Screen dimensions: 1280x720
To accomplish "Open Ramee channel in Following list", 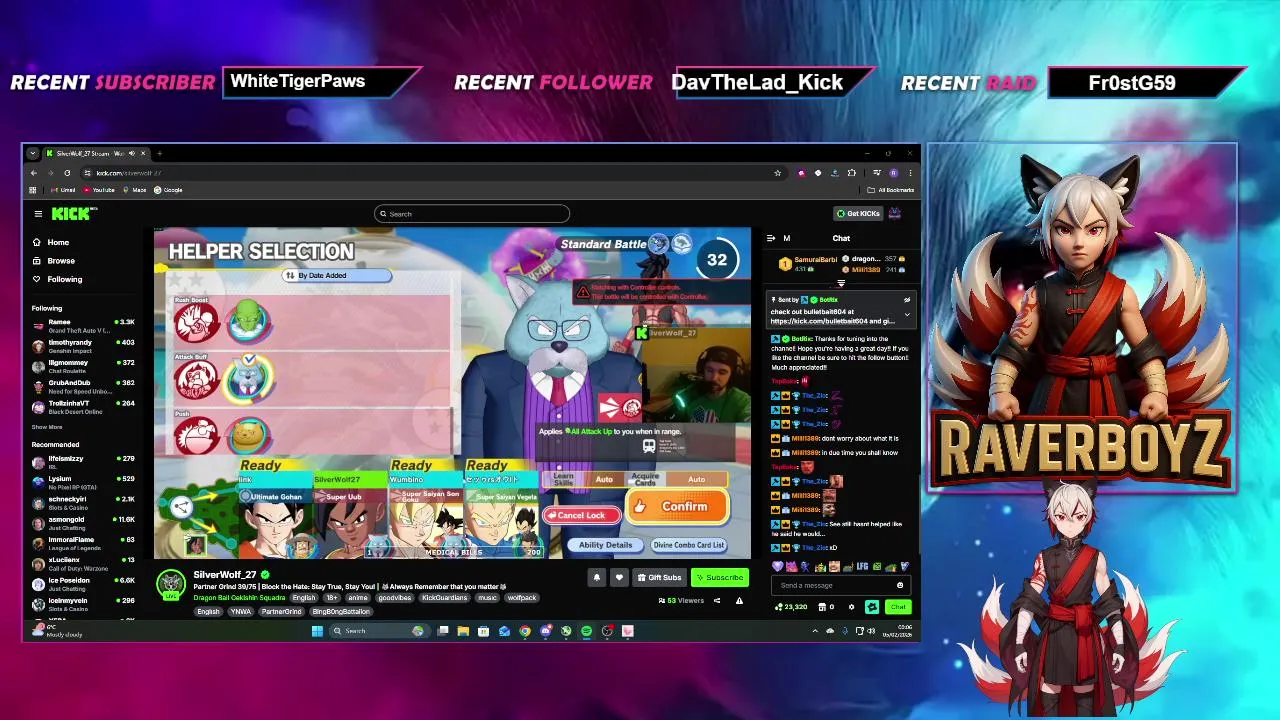I will pos(84,326).
